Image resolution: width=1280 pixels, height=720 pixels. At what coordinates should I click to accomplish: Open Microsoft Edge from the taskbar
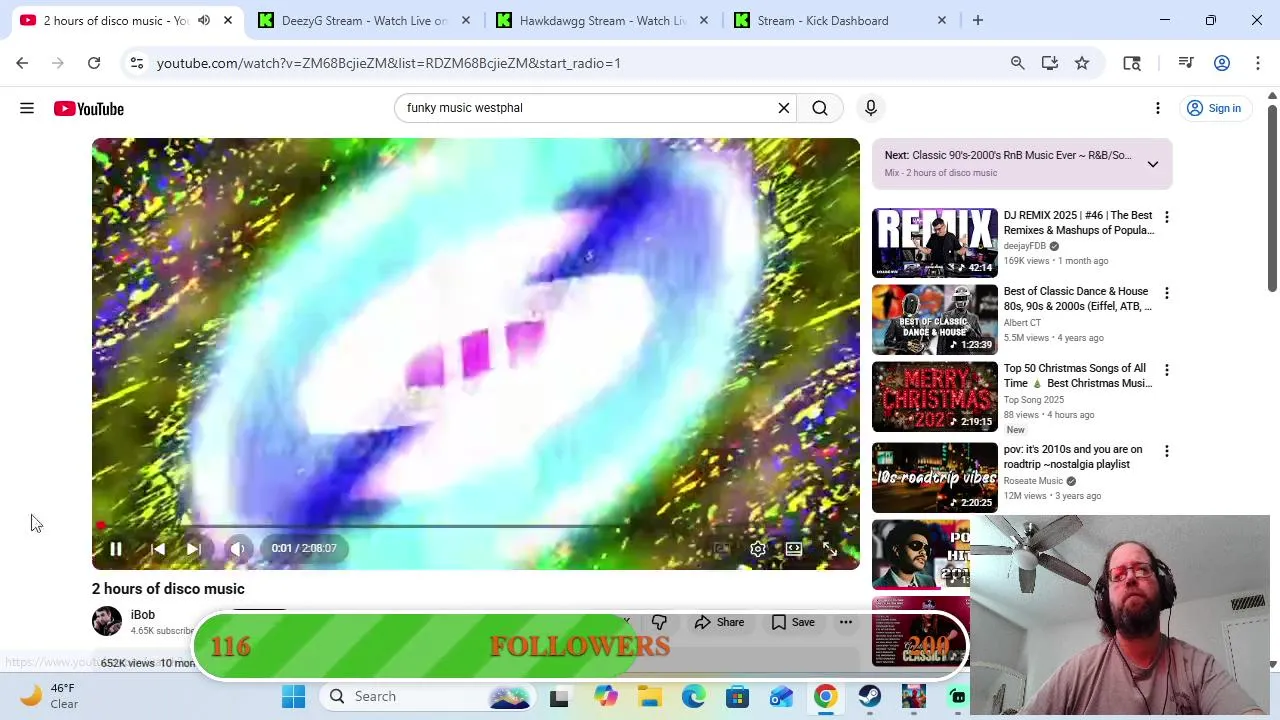point(694,696)
